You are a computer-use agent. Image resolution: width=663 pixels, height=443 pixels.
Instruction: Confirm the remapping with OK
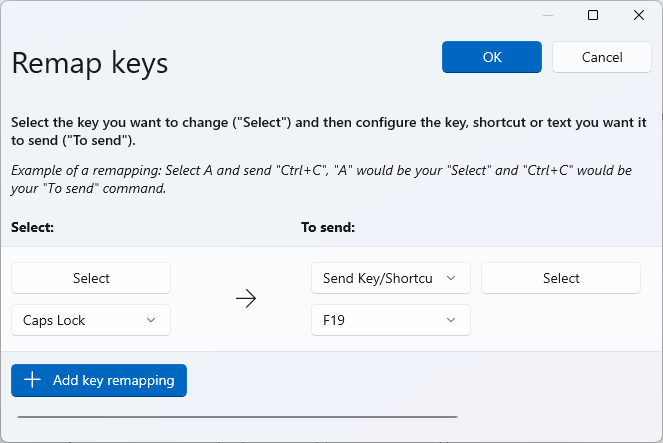(492, 57)
